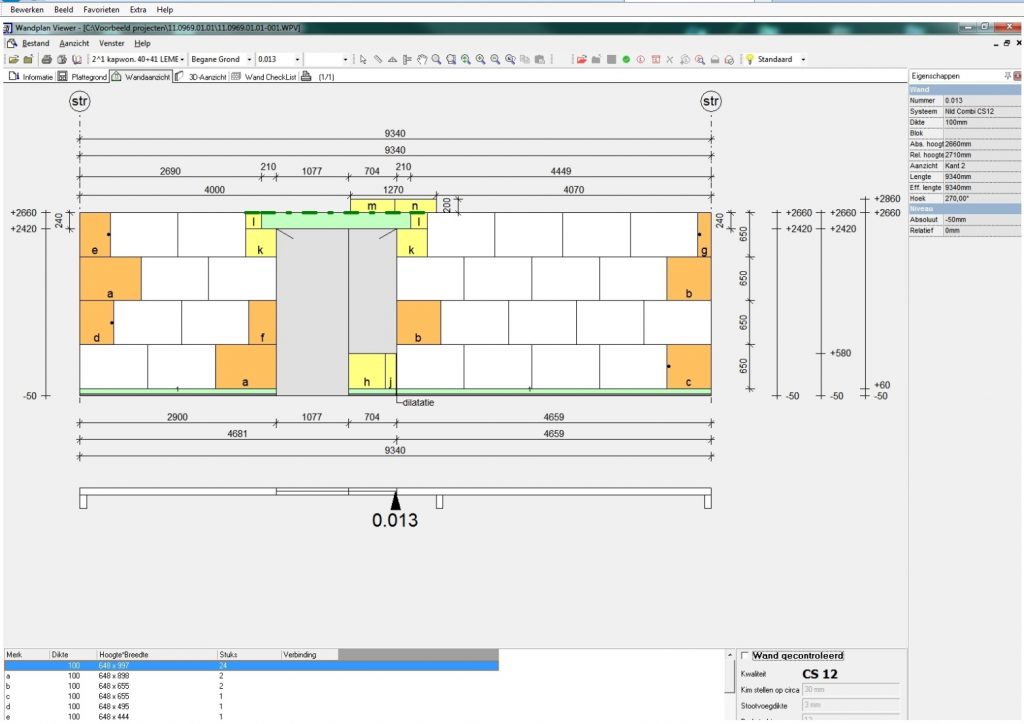
Task: Switch to the 3D-Aanzicht tab
Action: click(201, 76)
